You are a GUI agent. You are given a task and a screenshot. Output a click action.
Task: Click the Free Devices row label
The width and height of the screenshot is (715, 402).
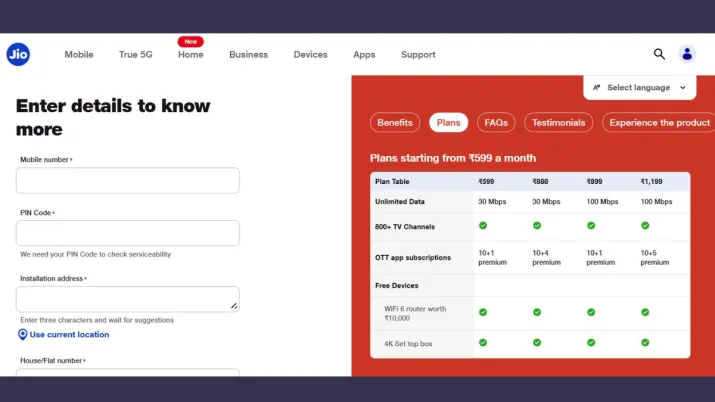[396, 285]
